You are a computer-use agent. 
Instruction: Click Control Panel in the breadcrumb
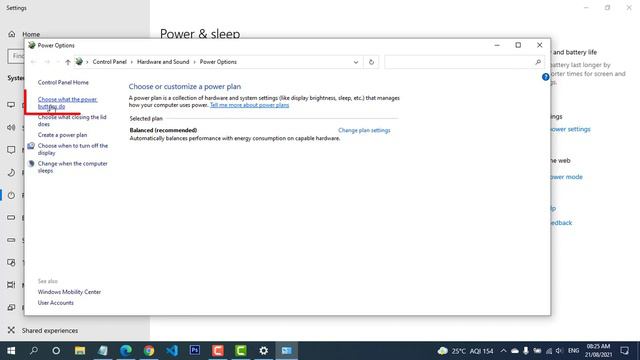tap(109, 62)
